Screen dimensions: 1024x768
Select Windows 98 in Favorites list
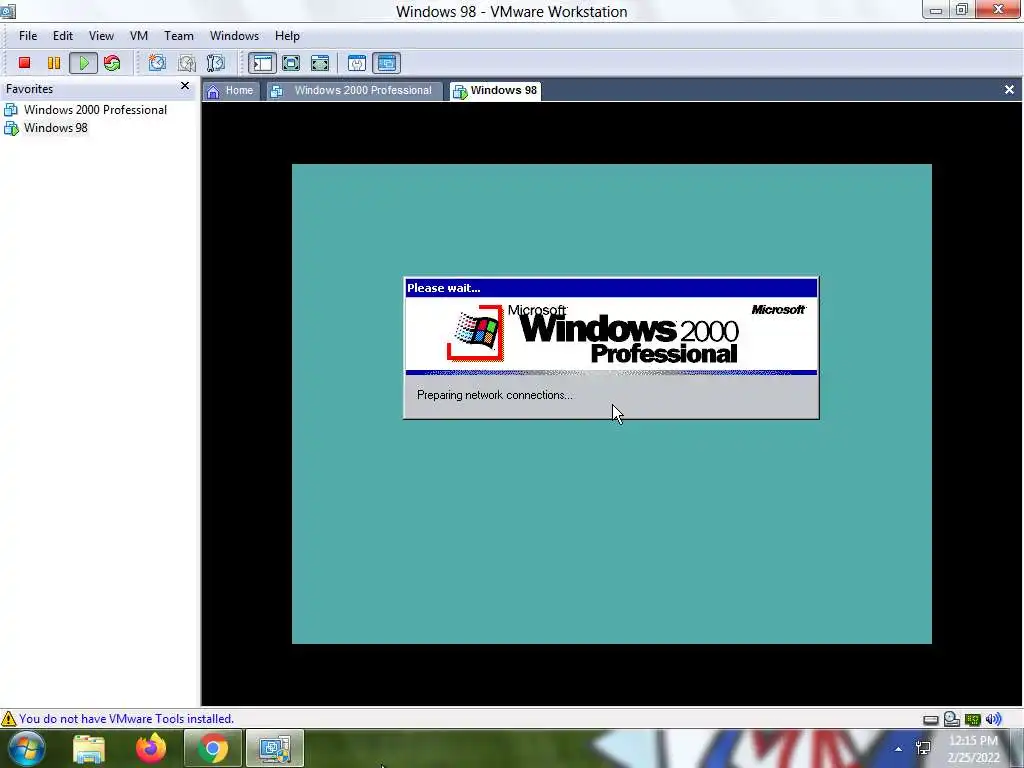46,128
